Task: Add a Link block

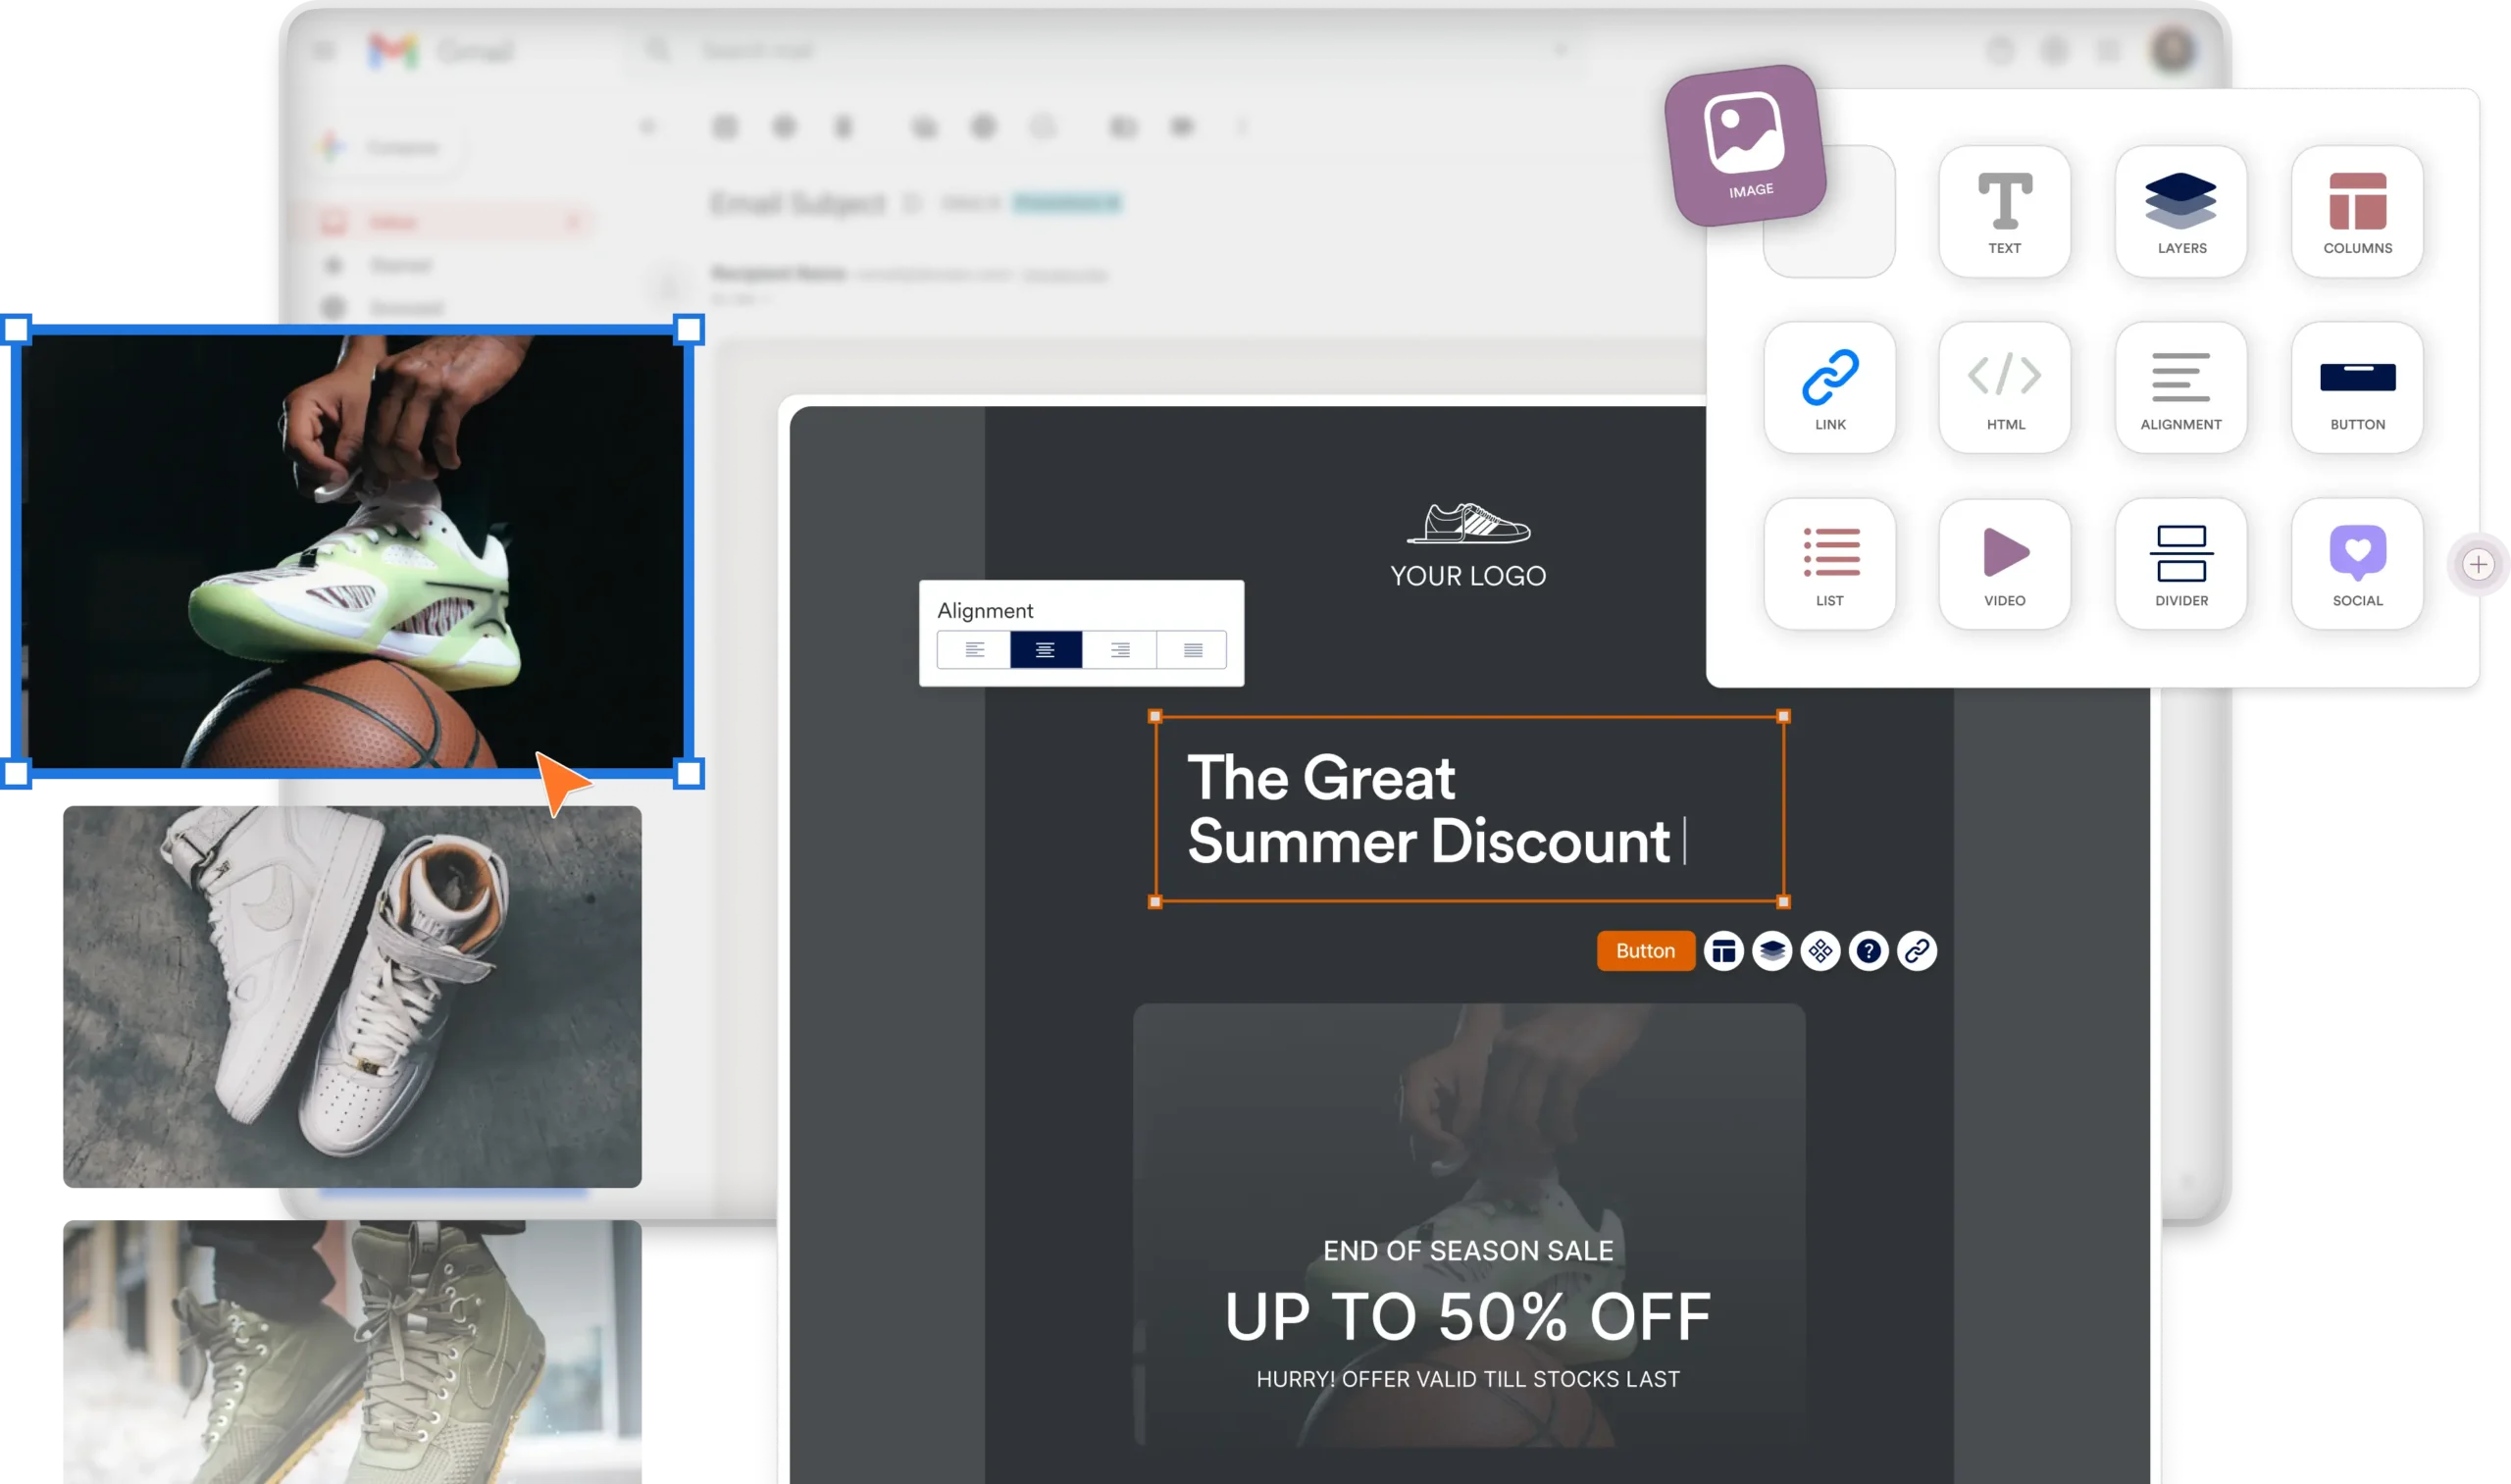Action: point(1829,387)
